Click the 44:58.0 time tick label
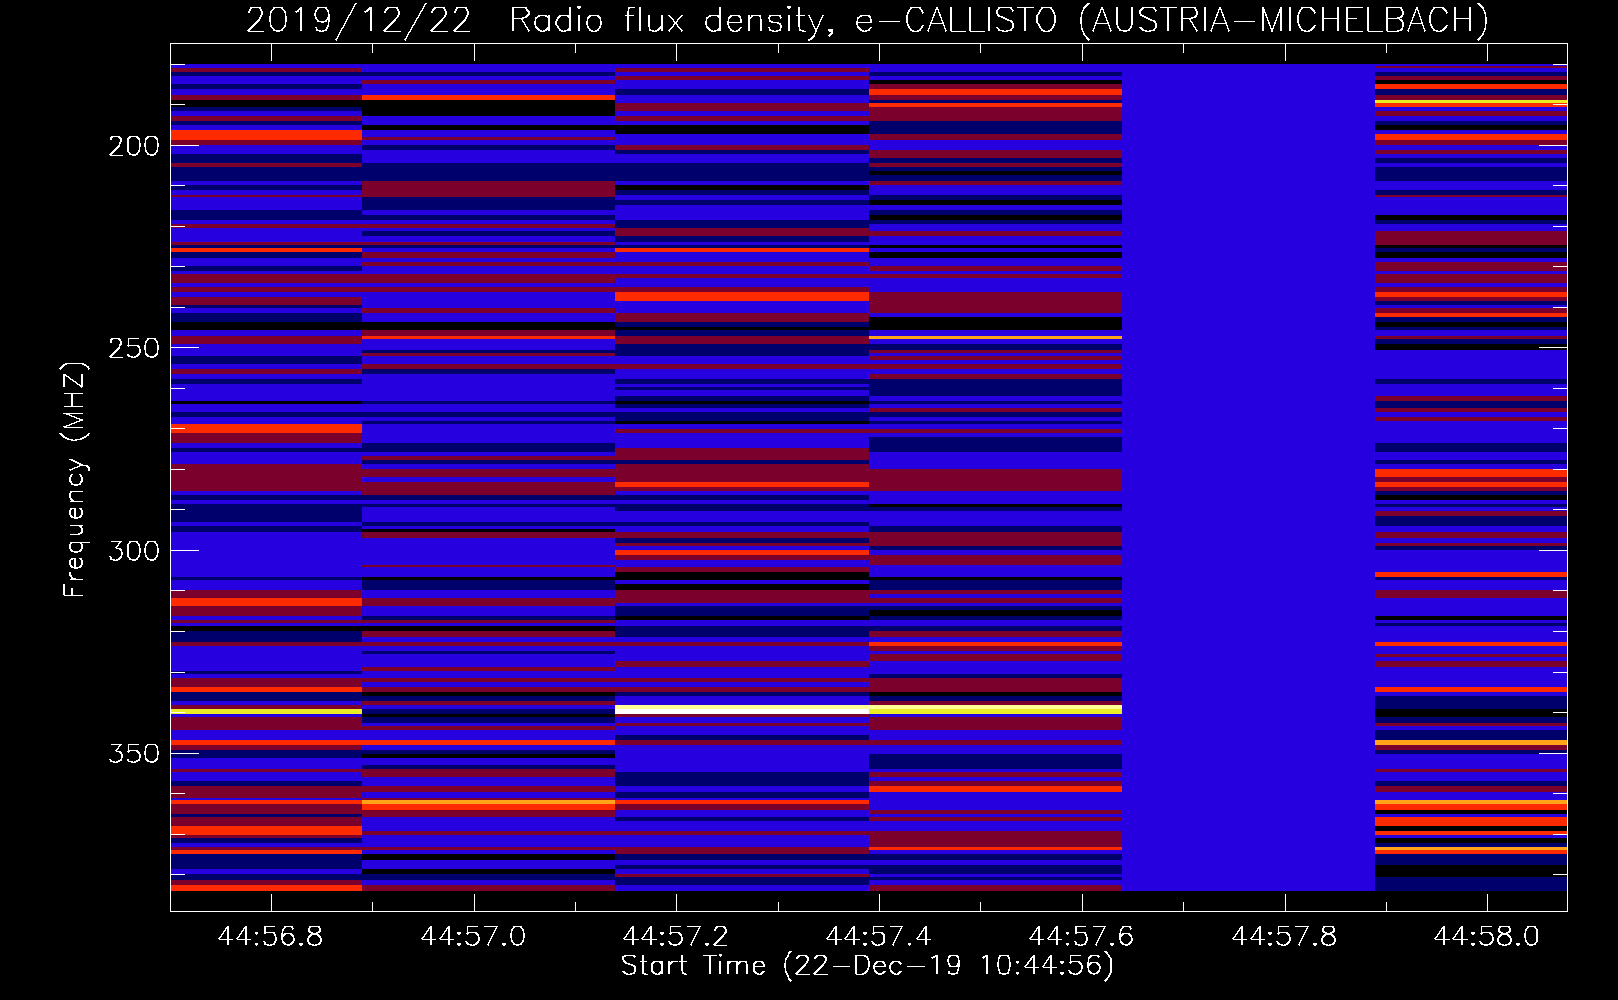1618x1000 pixels. 1486,937
